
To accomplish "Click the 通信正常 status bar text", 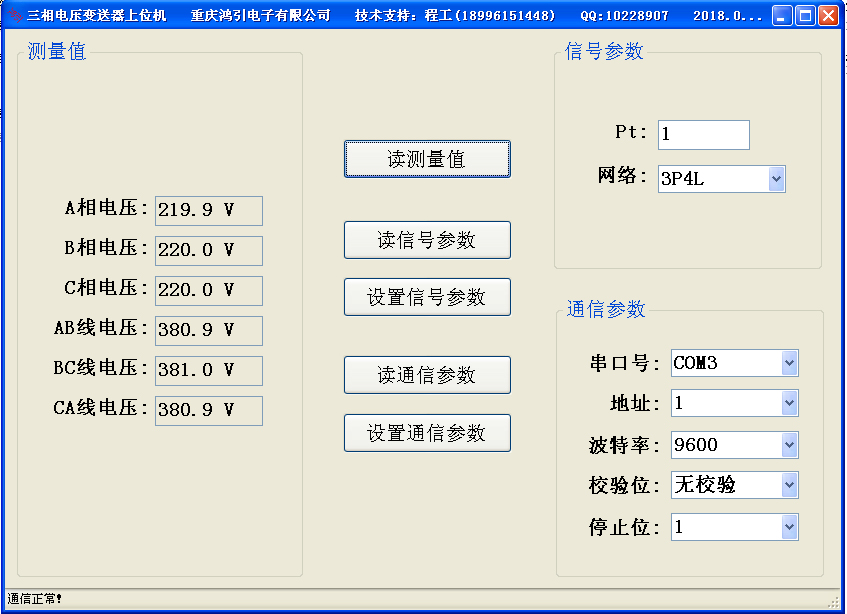I will [35, 599].
